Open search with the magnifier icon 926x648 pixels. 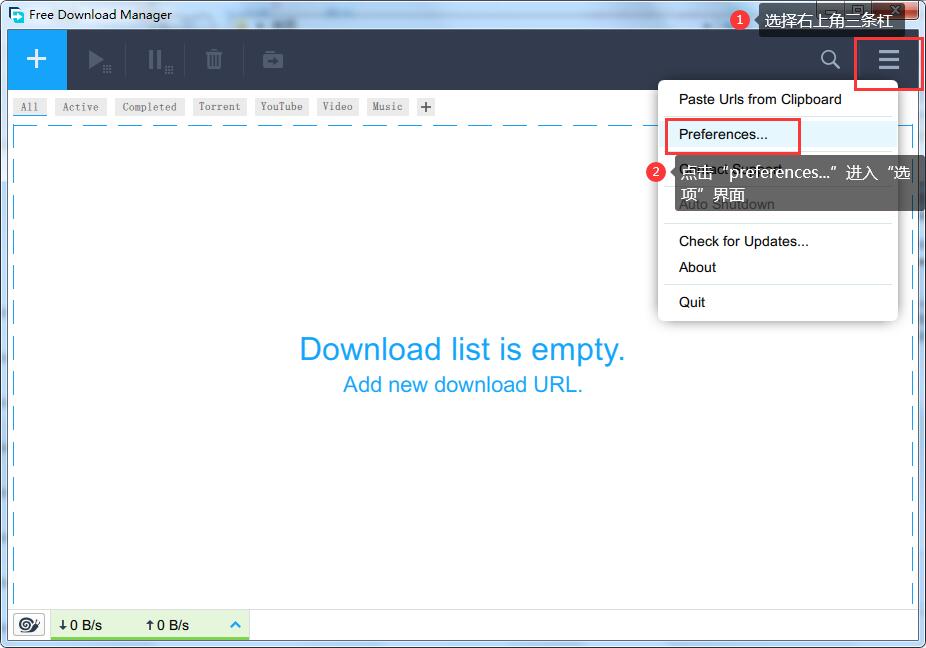[x=830, y=60]
